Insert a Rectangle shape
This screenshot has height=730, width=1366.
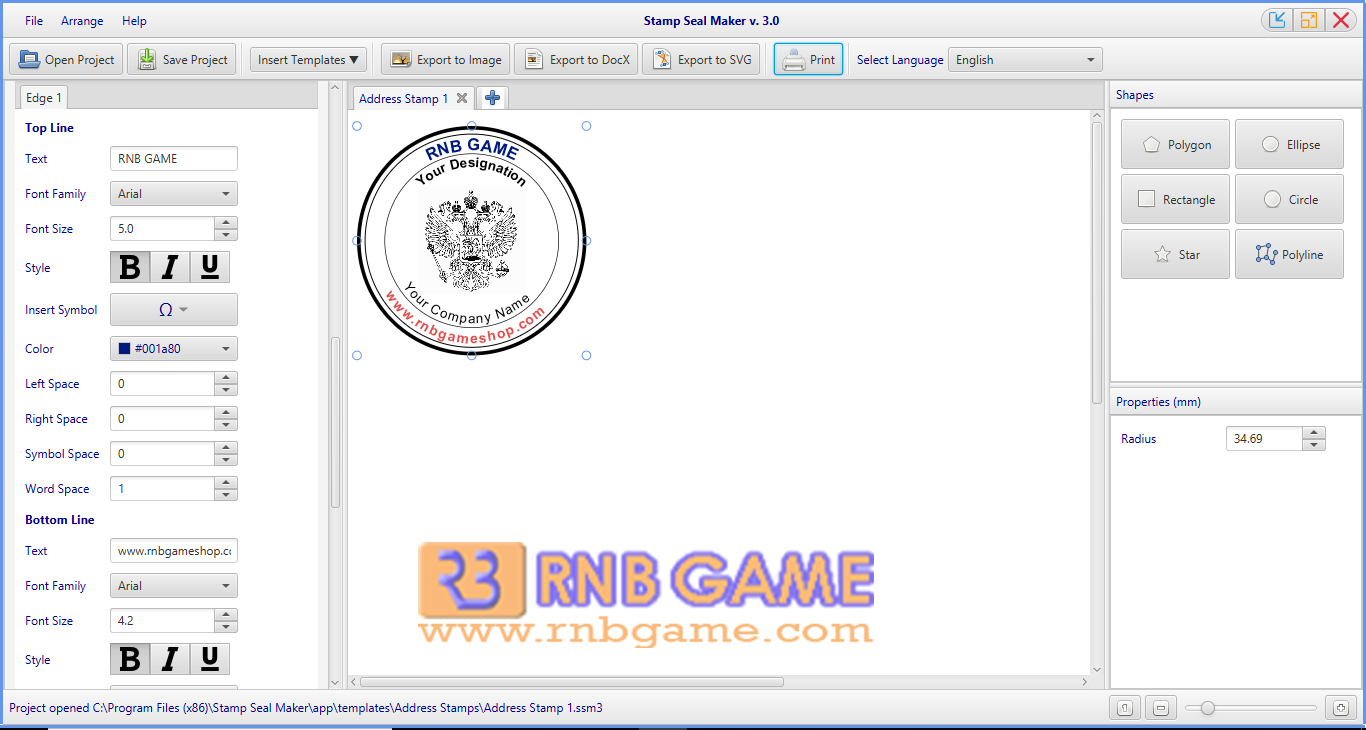click(1175, 200)
